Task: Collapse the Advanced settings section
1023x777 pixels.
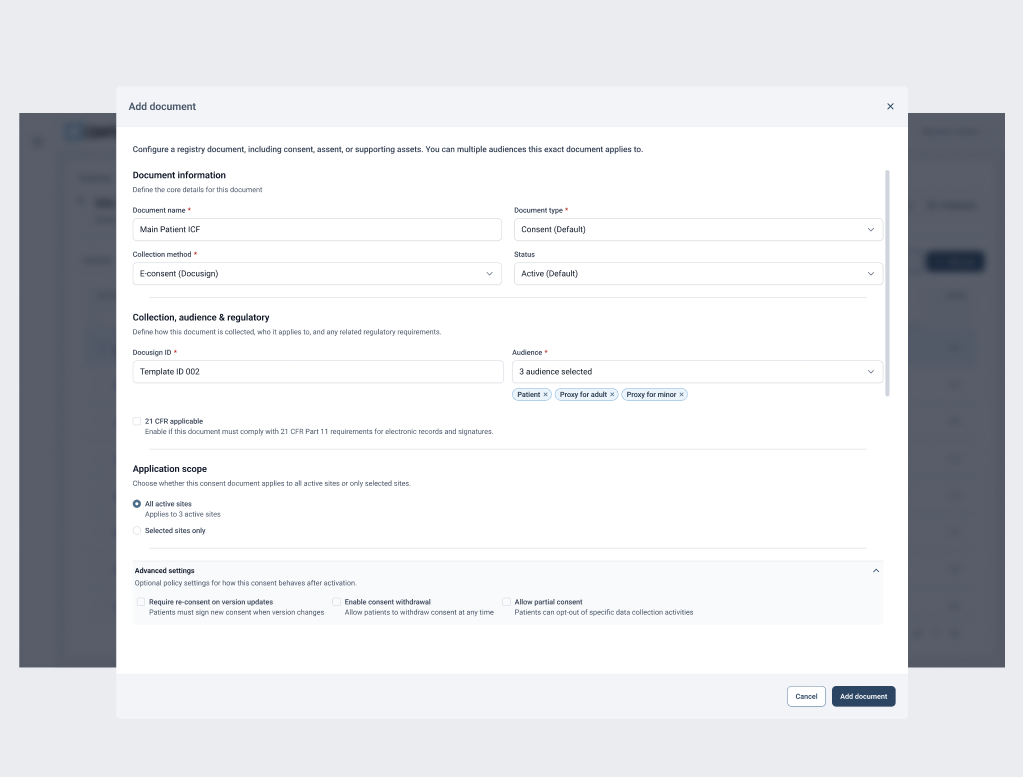Action: pyautogui.click(x=876, y=571)
